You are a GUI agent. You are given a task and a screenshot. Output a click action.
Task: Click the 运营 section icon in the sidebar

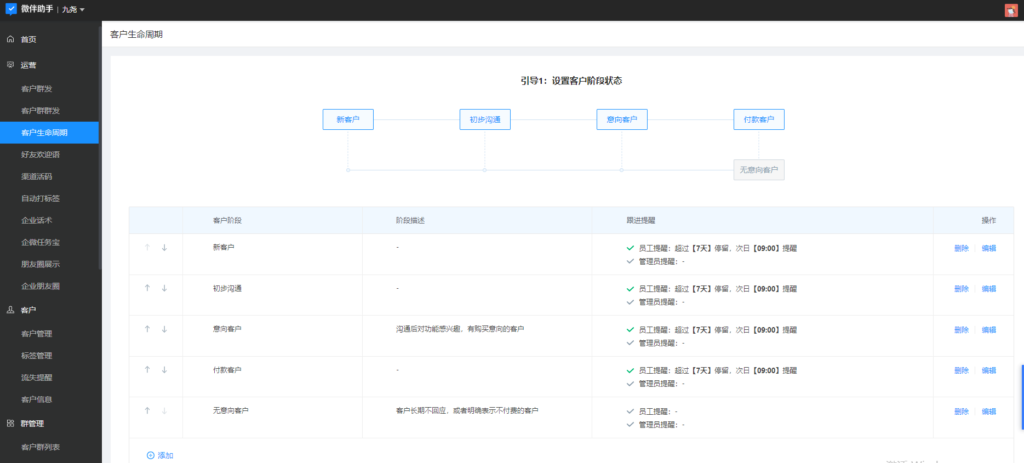(x=10, y=65)
